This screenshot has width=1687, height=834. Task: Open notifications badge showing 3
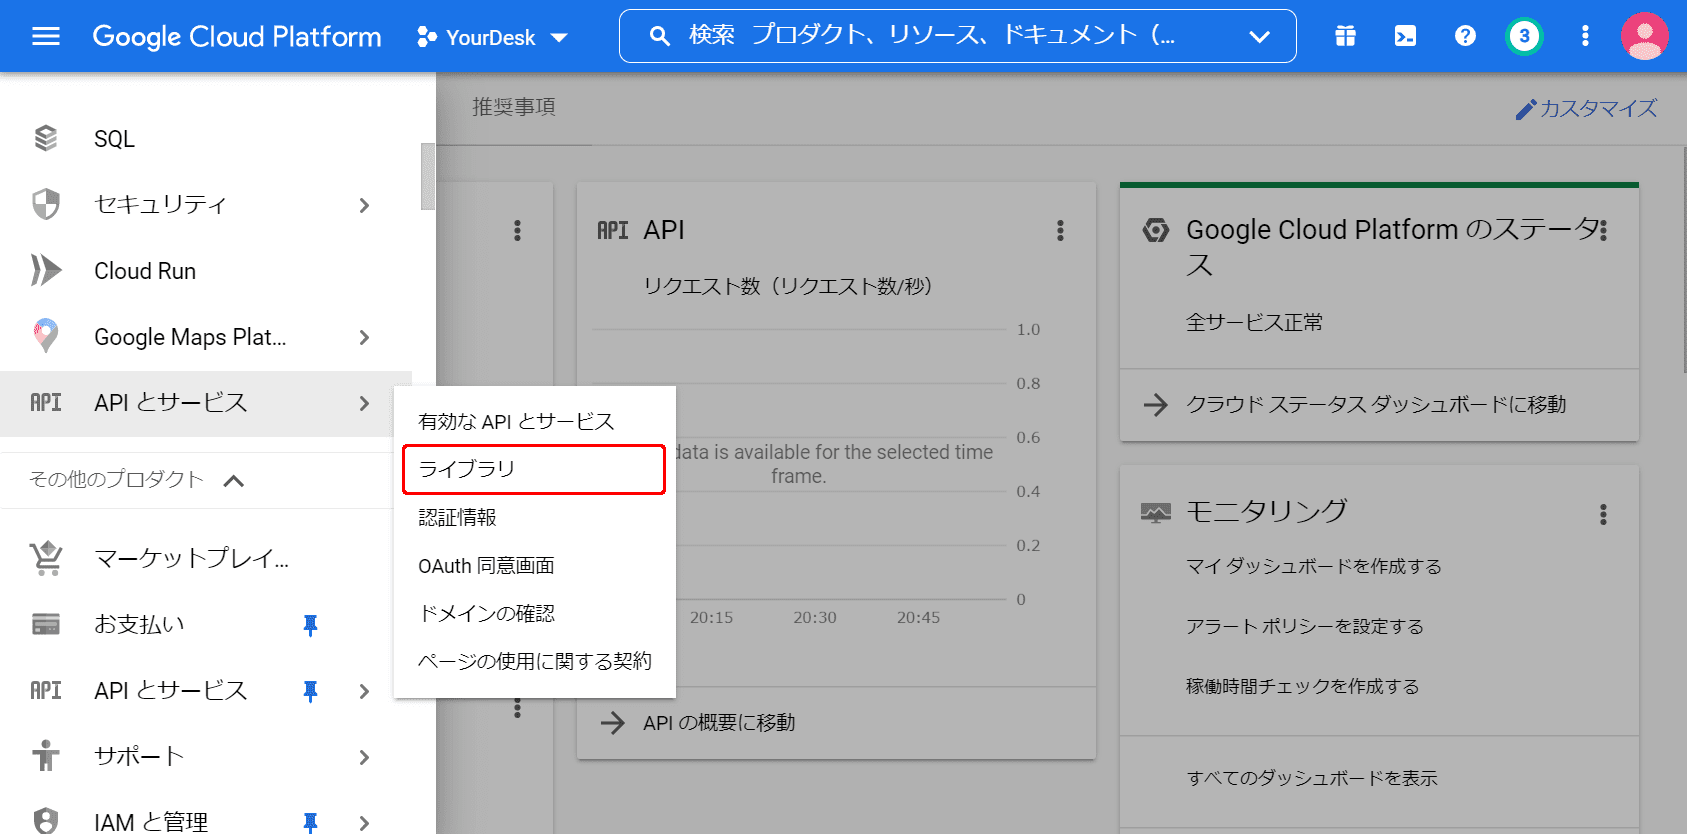pos(1524,37)
